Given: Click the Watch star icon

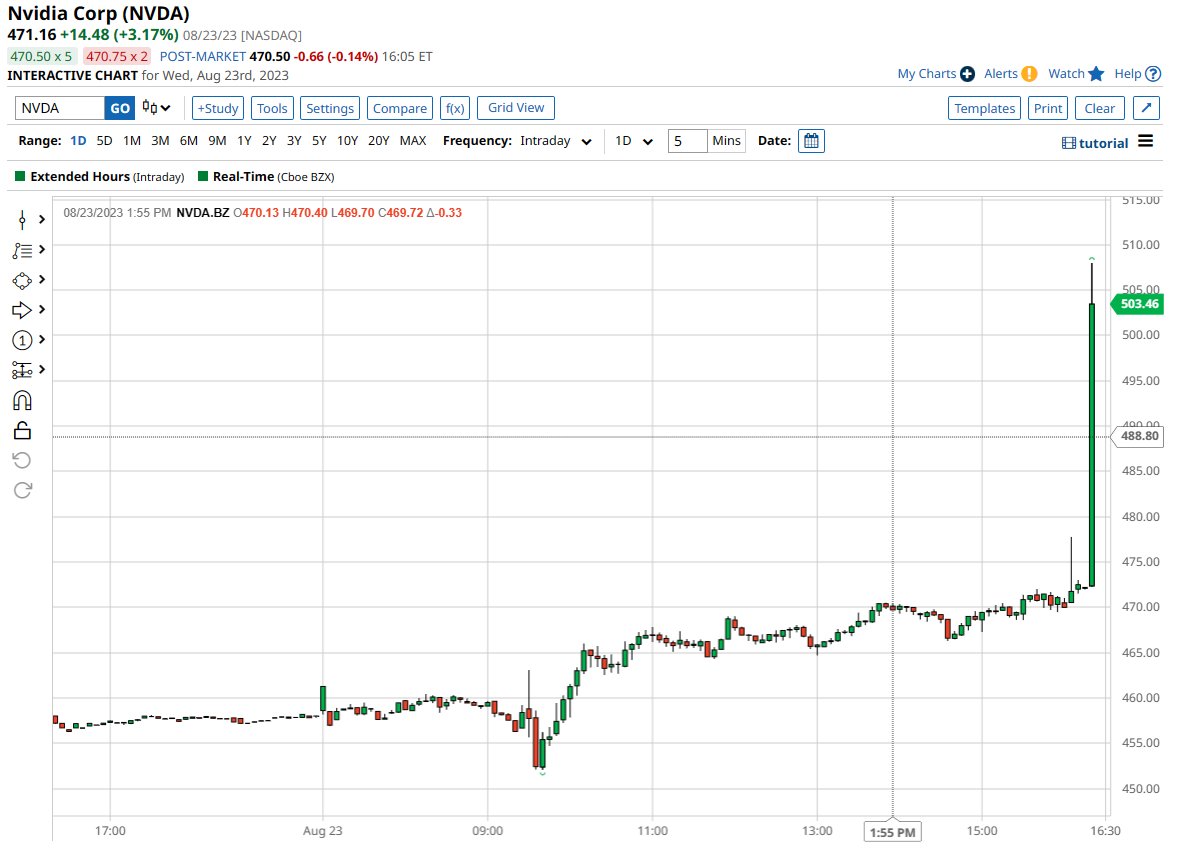Looking at the screenshot, I should click(x=1096, y=74).
